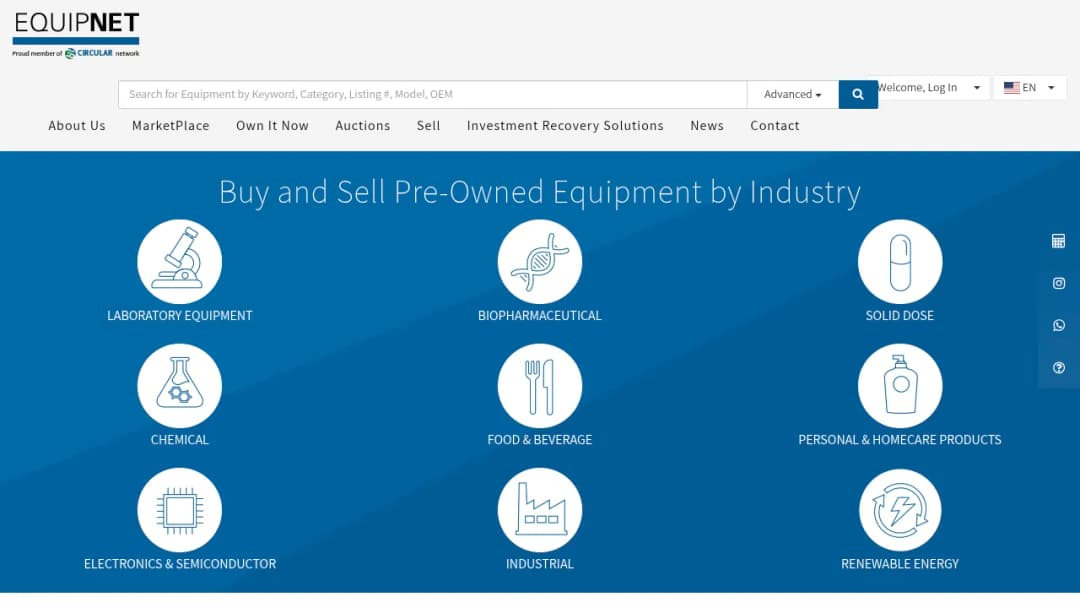Open the Auctions menu
Screen dimensions: 1080x608
point(363,125)
